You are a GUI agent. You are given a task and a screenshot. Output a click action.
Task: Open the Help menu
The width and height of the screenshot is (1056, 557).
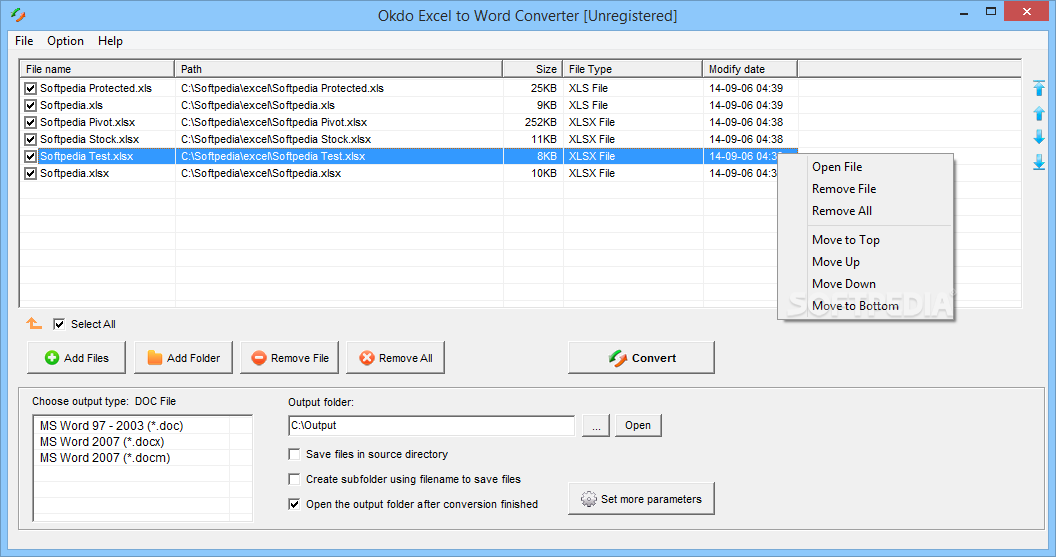coord(110,41)
